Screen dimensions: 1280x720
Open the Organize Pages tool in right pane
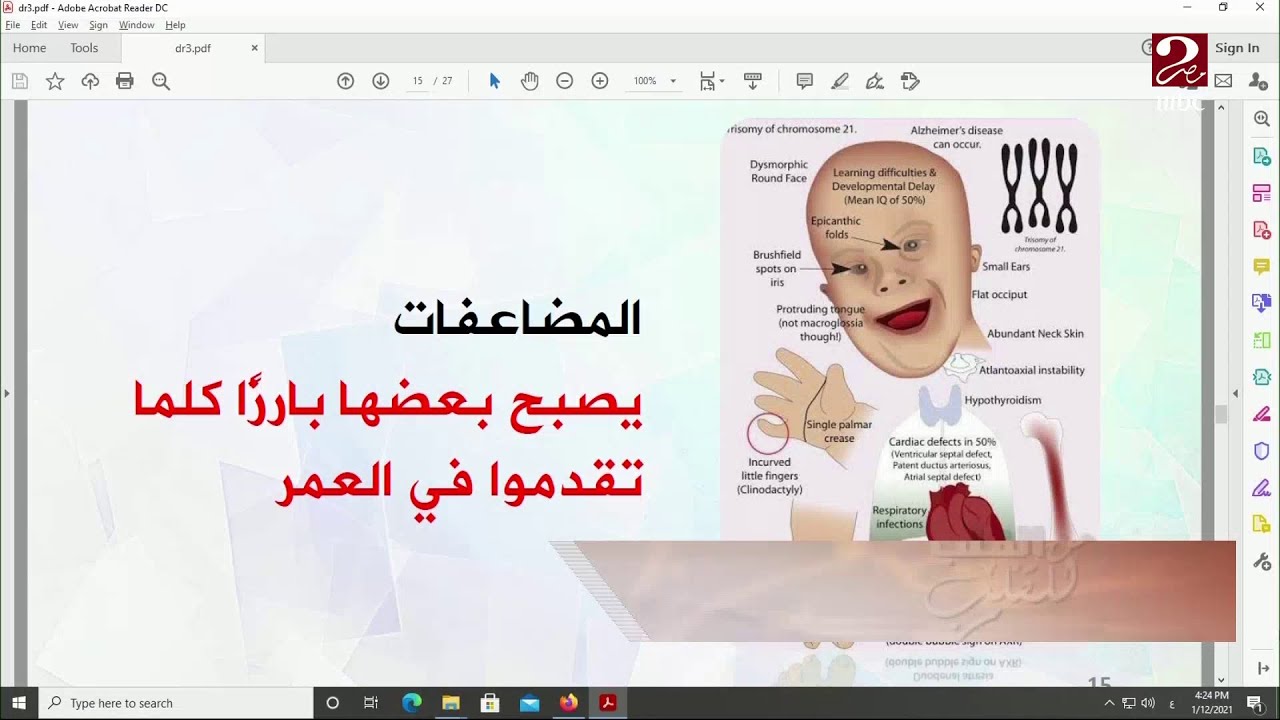pos(1261,193)
